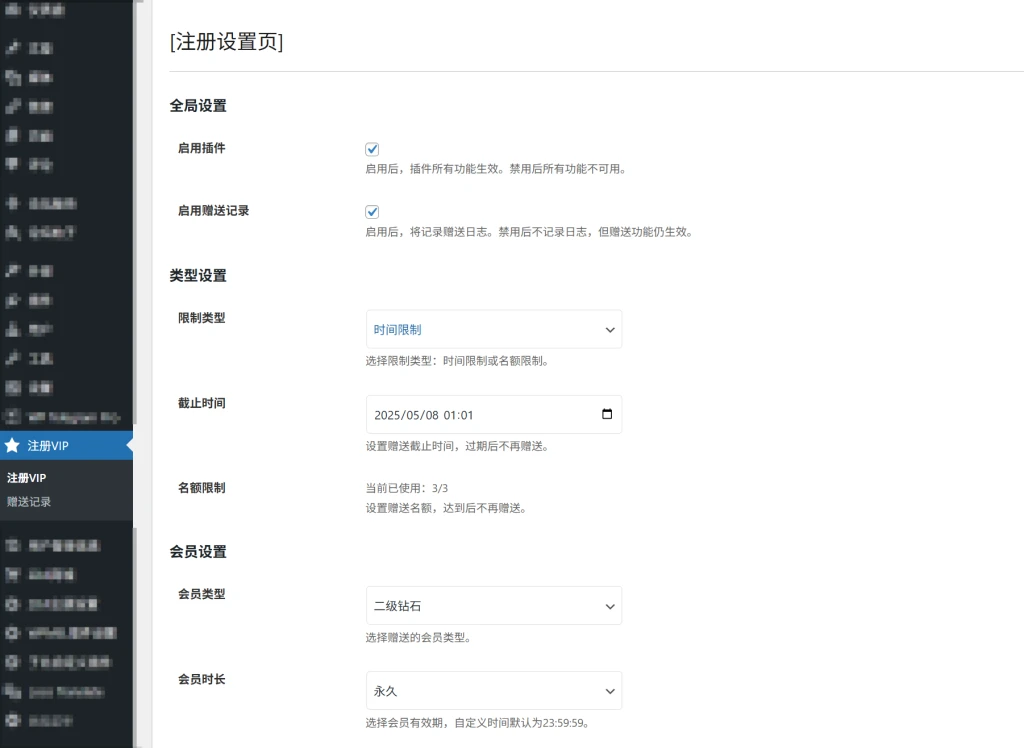The image size is (1024, 748).
Task: Open the 赠送记录 submenu item
Action: pyautogui.click(x=29, y=502)
